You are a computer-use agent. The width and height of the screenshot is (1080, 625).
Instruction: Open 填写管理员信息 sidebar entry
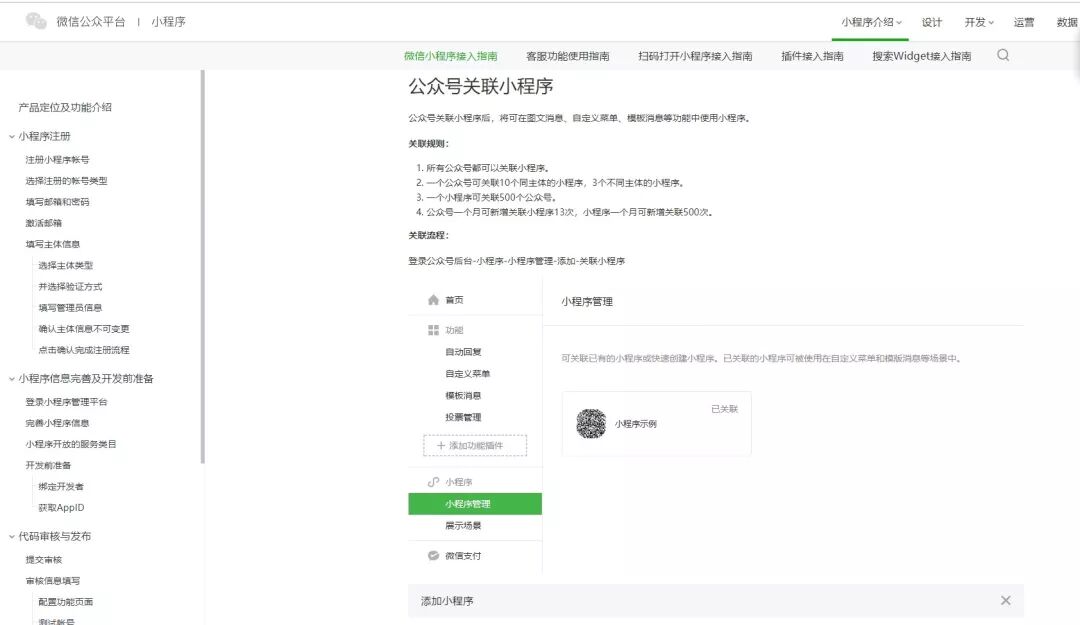coord(70,308)
